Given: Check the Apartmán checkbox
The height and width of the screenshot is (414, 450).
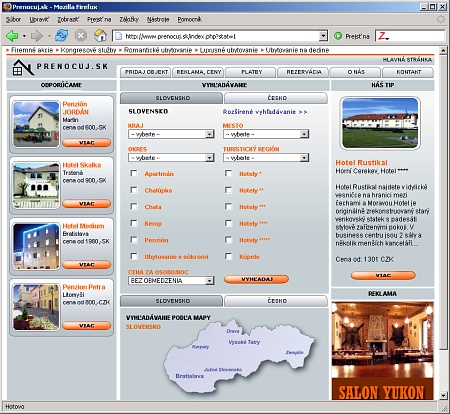Looking at the screenshot, I should click(134, 173).
